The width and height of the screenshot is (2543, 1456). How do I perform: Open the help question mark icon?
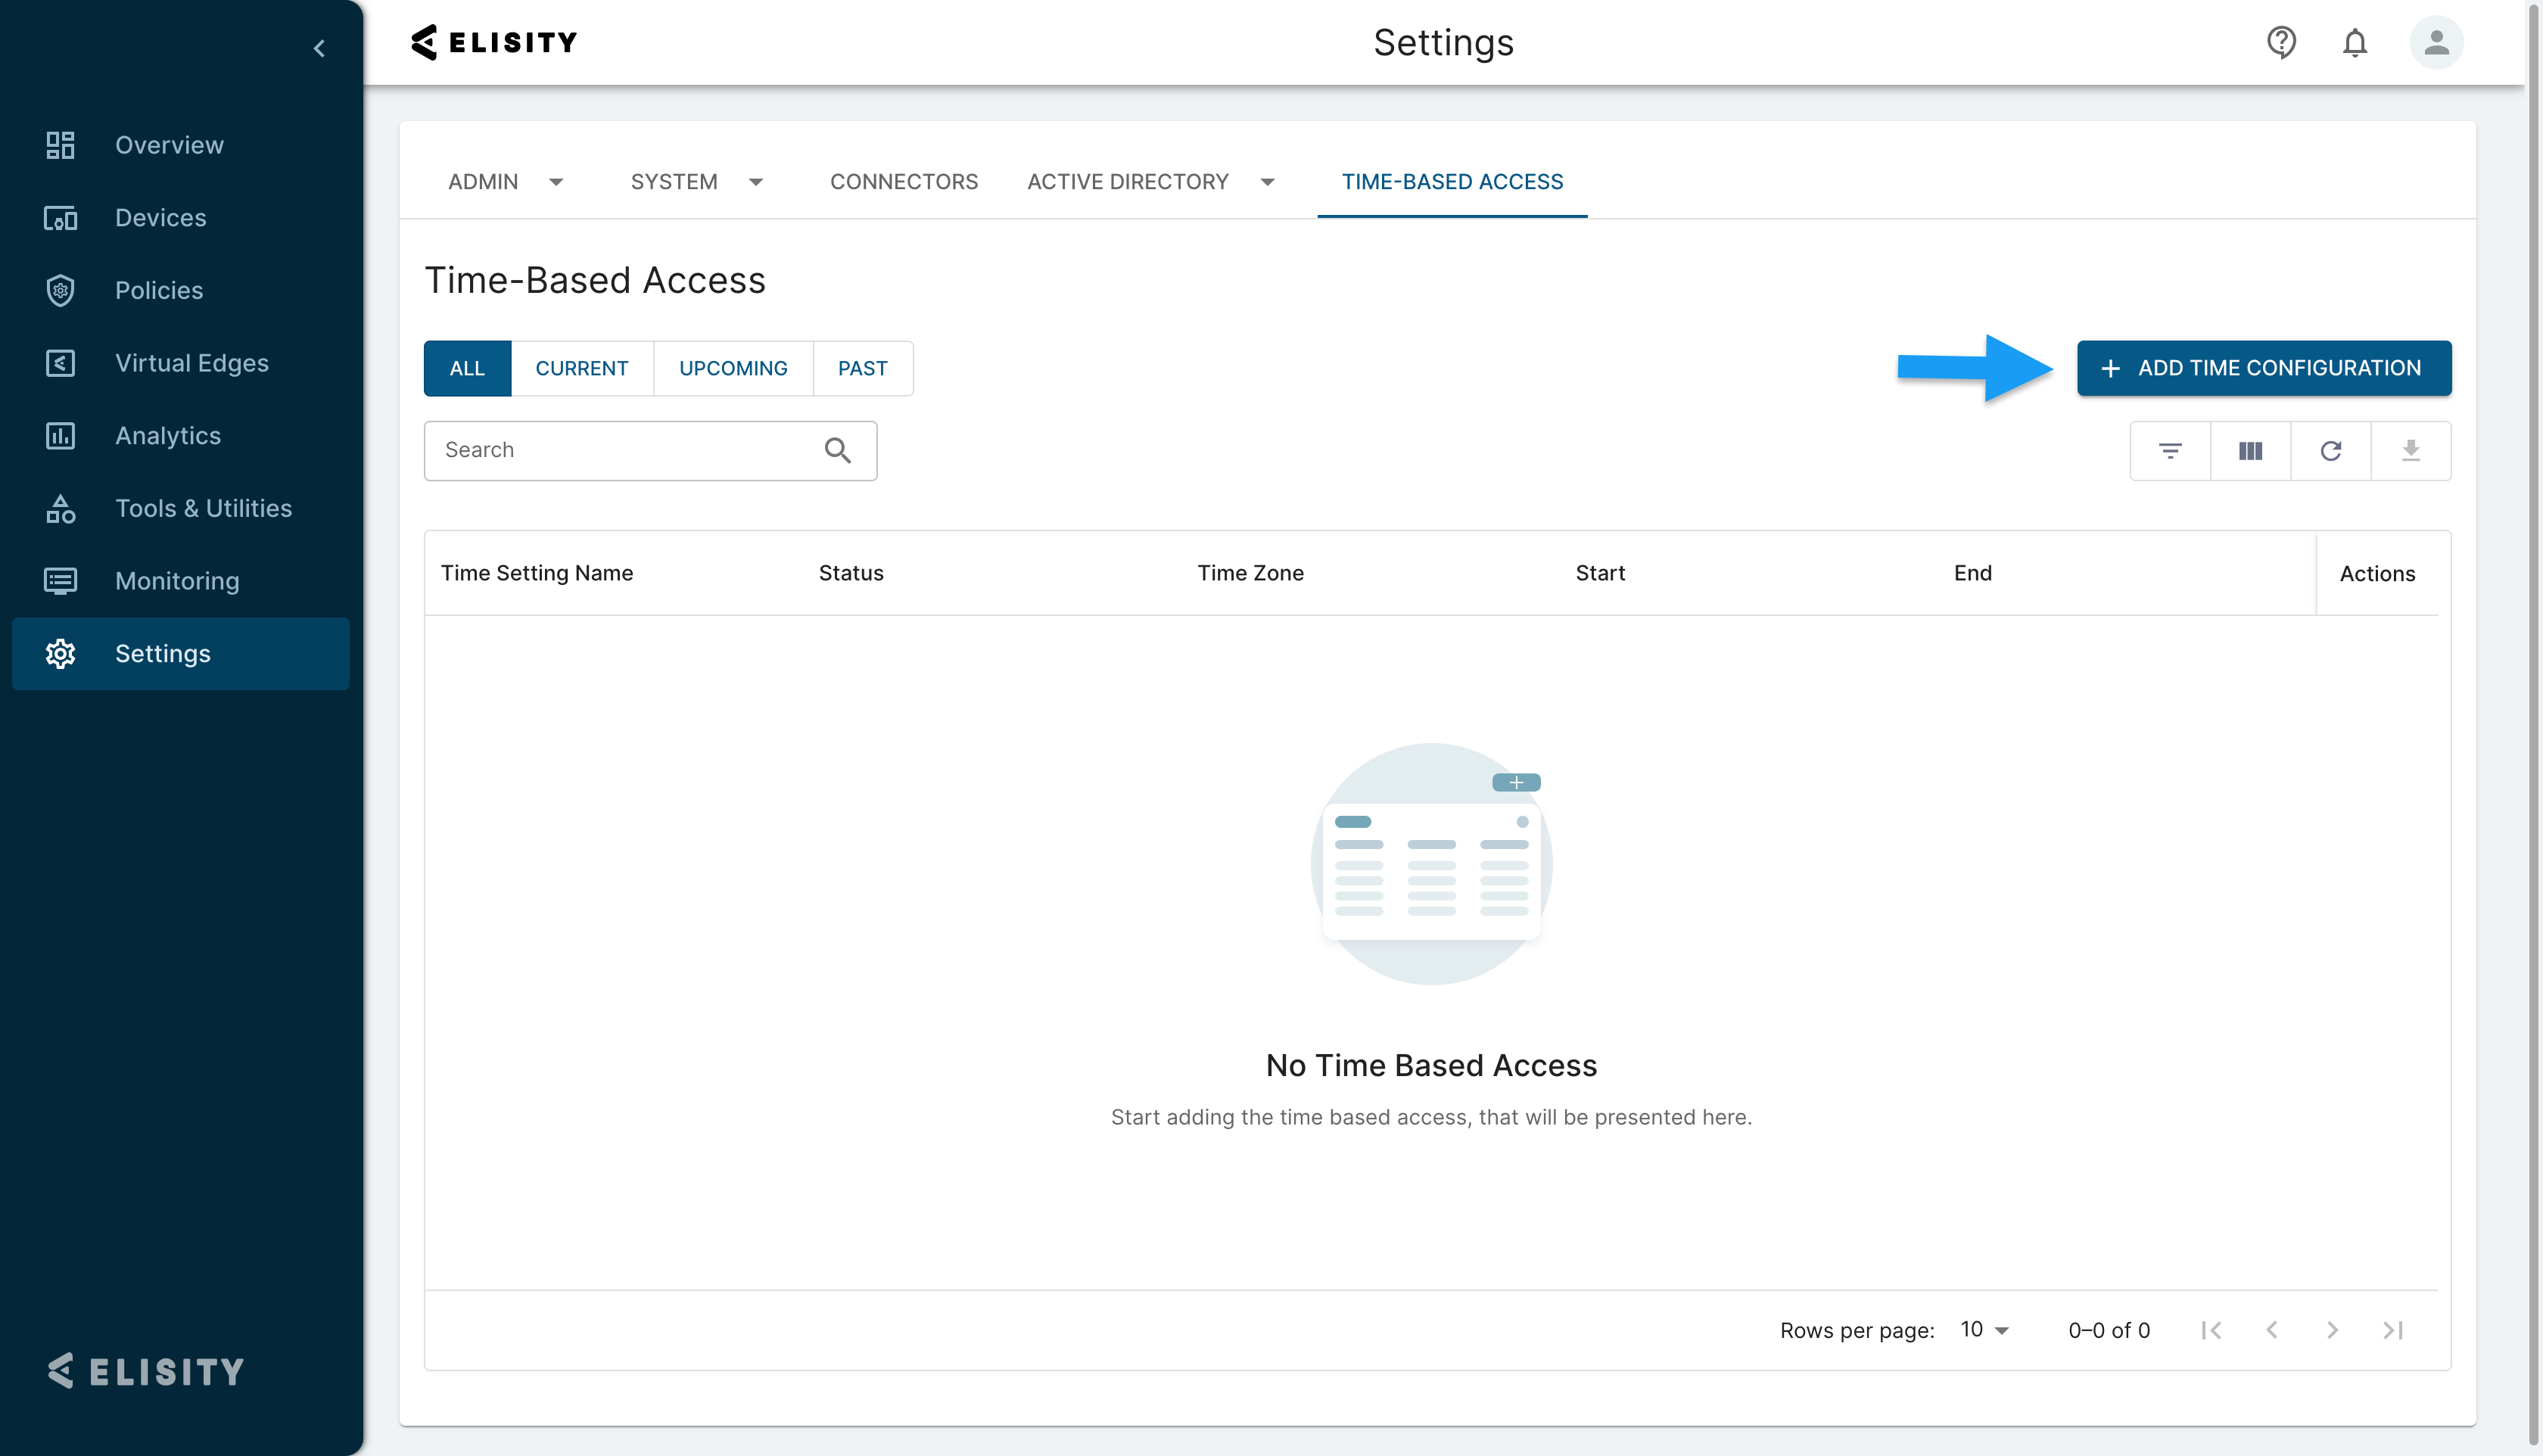(x=2280, y=42)
